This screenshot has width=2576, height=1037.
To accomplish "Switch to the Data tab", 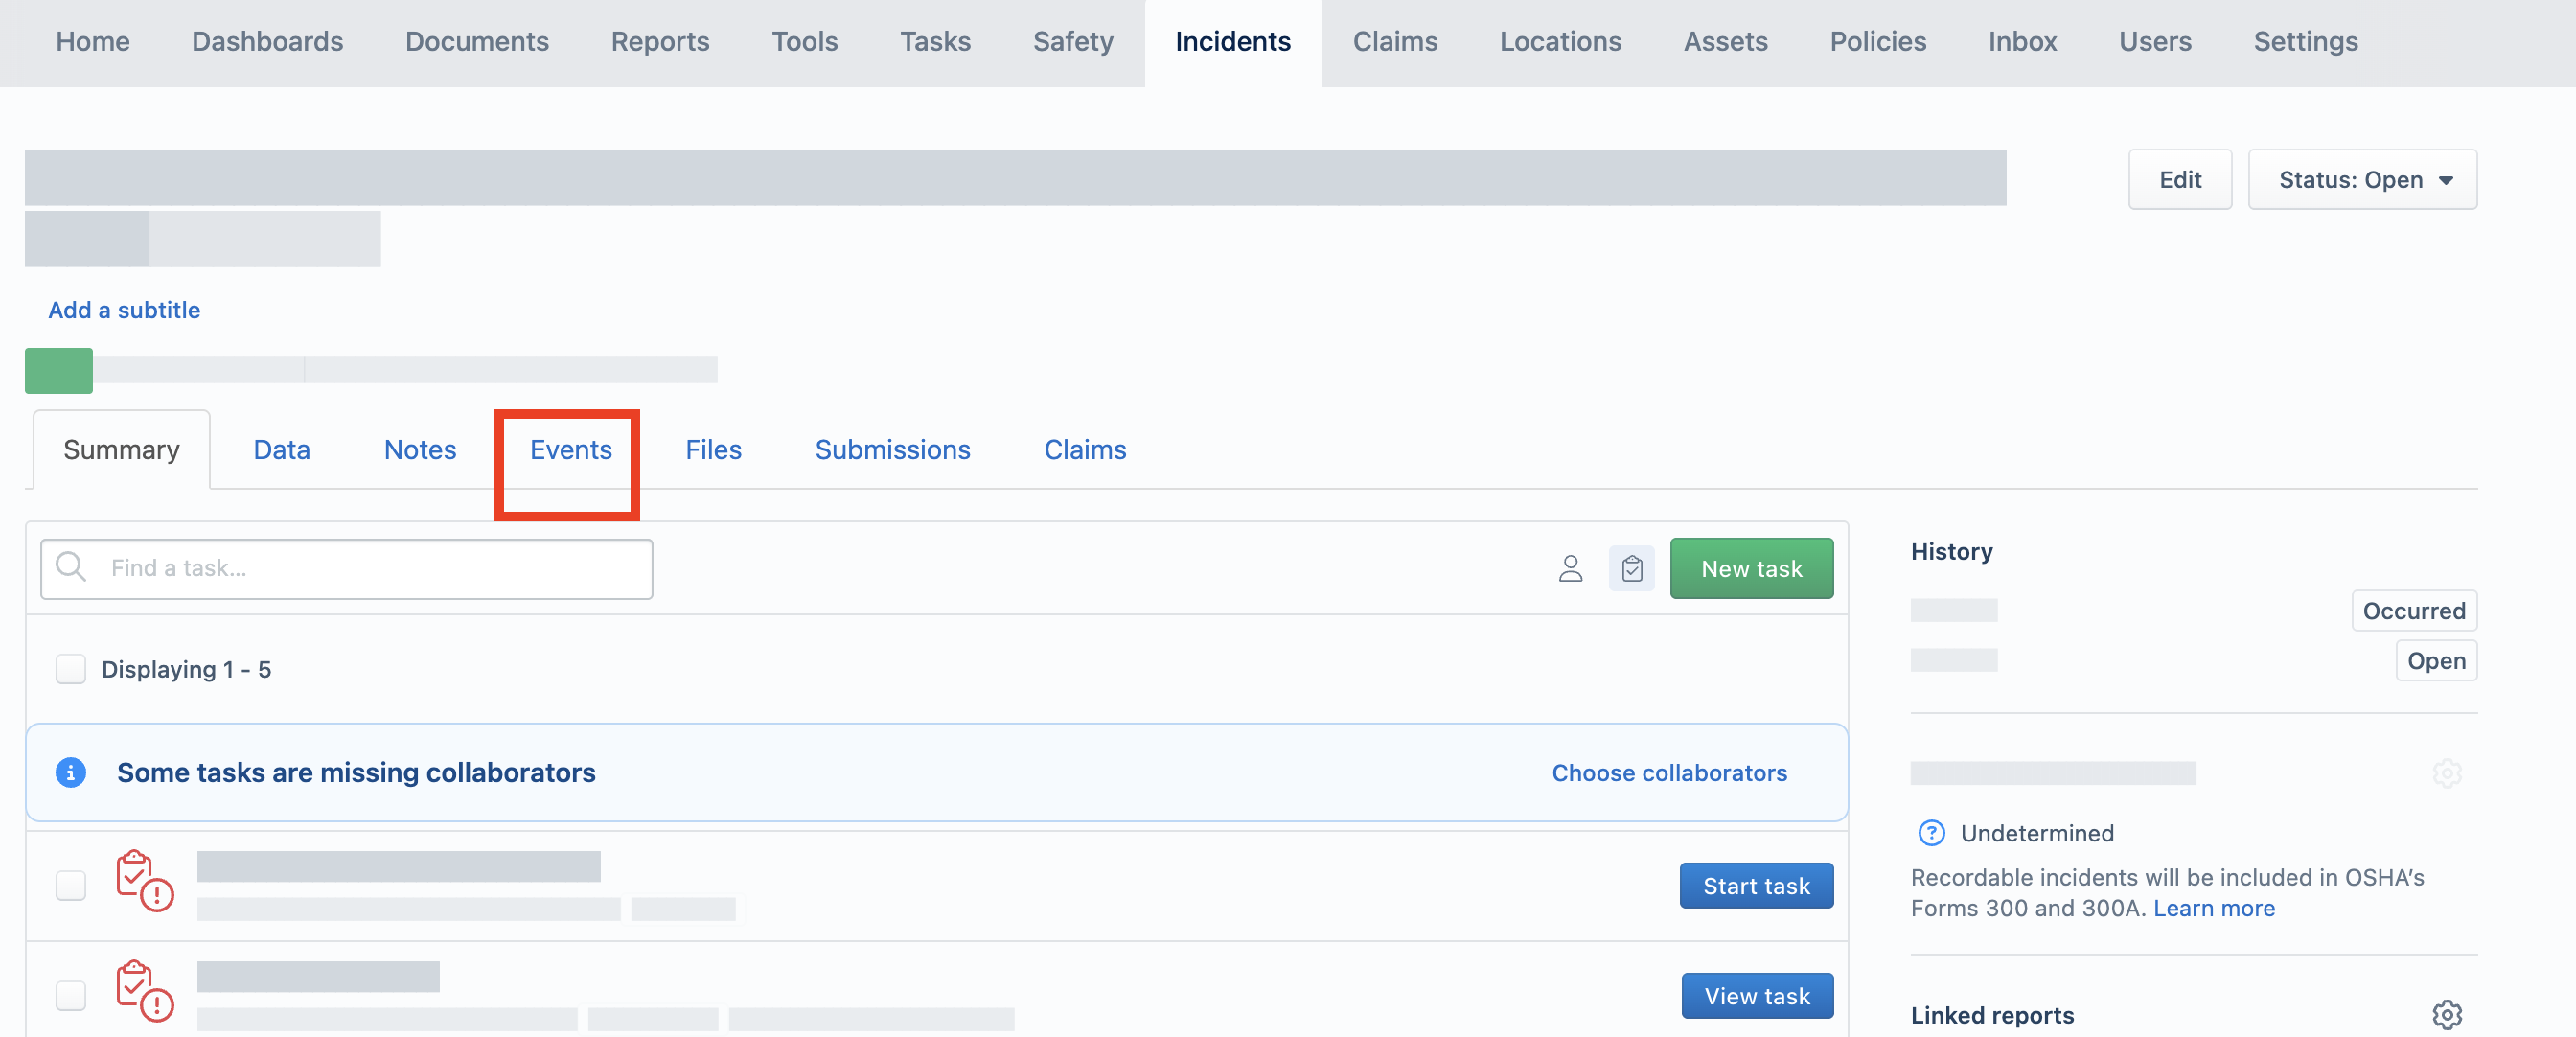I will 281,450.
